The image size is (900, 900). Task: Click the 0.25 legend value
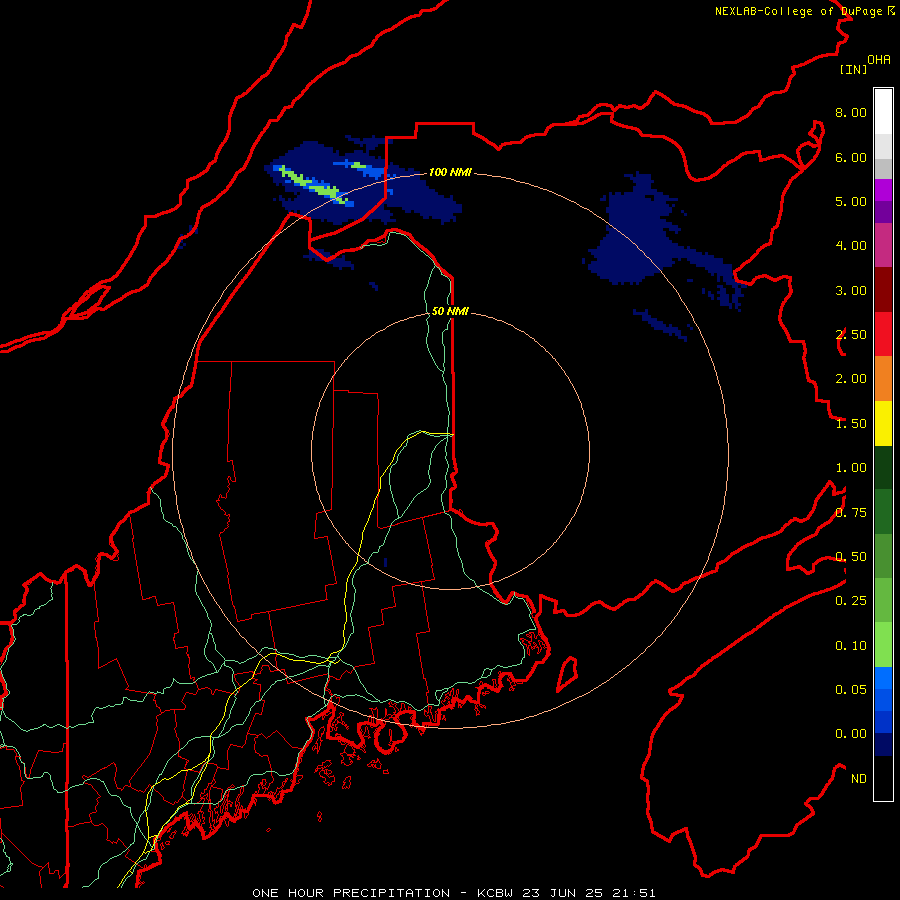point(851,601)
